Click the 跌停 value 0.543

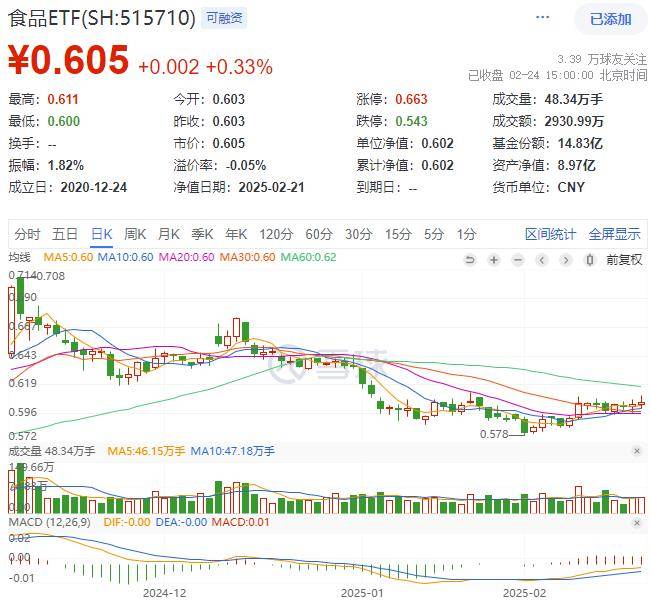pyautogui.click(x=411, y=121)
